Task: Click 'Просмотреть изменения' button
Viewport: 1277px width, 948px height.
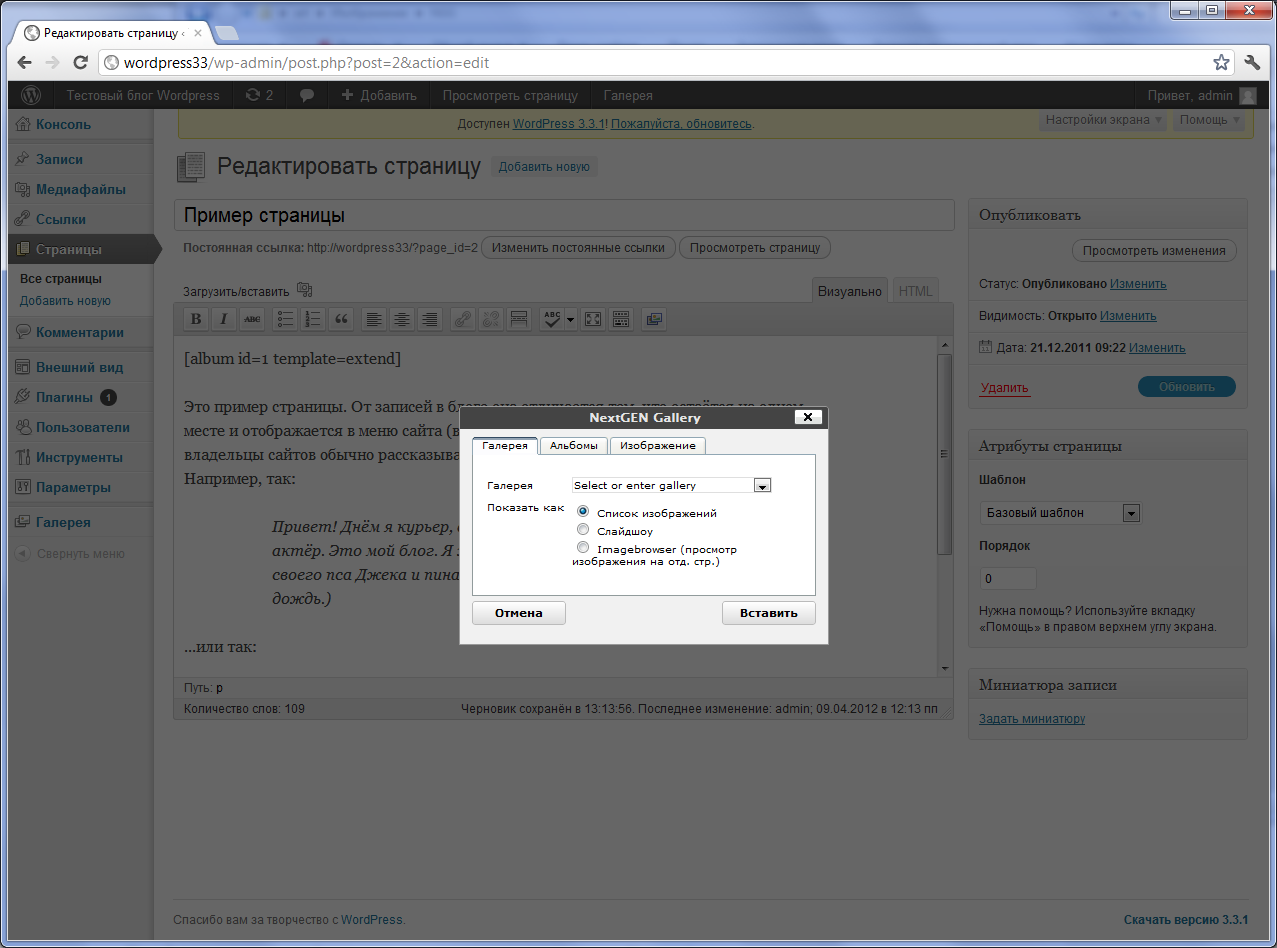Action: tap(1154, 251)
